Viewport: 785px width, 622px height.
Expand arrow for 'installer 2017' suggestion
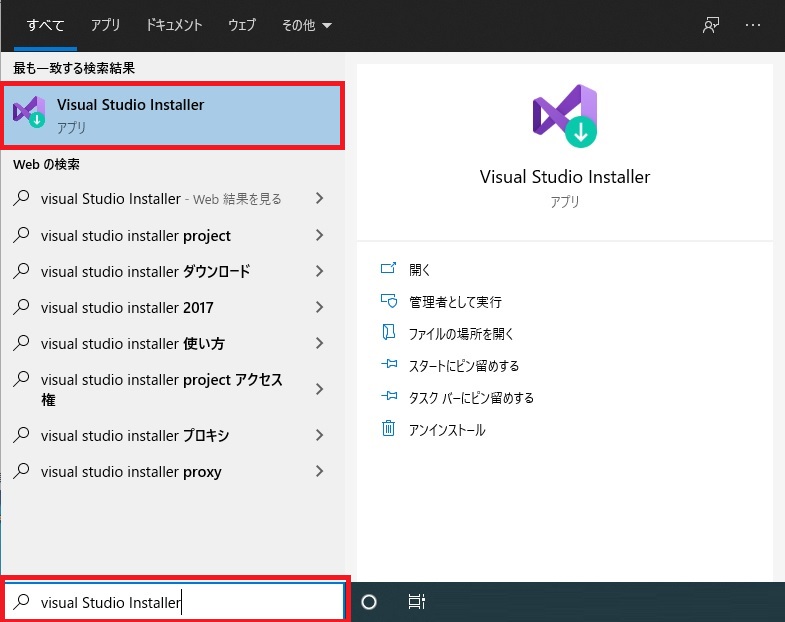point(319,307)
